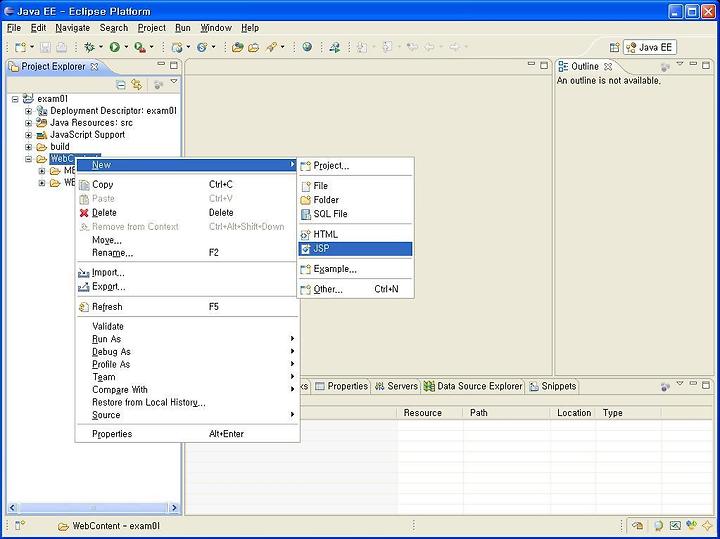Choose SQL File from New submenu
Image resolution: width=720 pixels, height=539 pixels.
(x=355, y=214)
